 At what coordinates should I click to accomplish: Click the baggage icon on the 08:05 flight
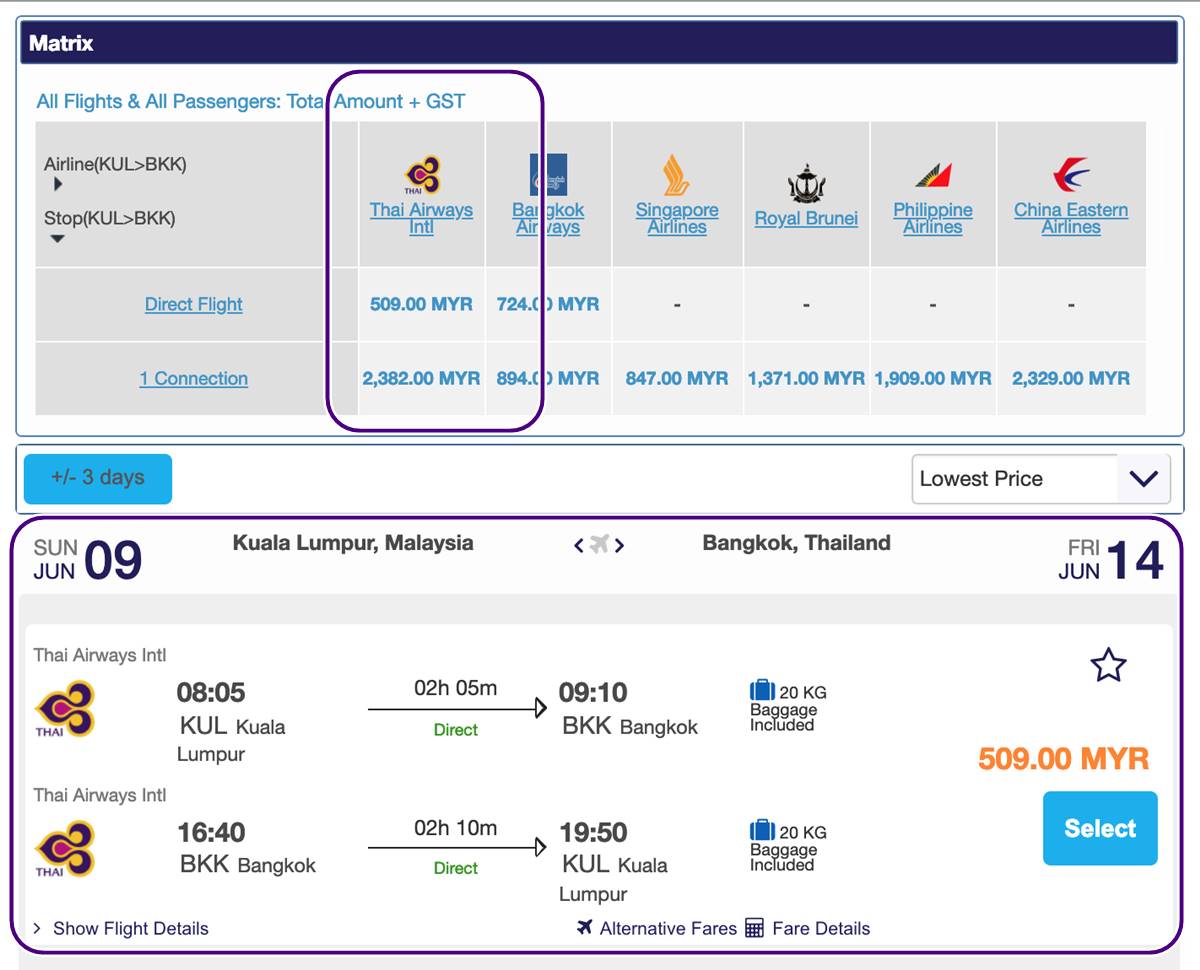(762, 690)
